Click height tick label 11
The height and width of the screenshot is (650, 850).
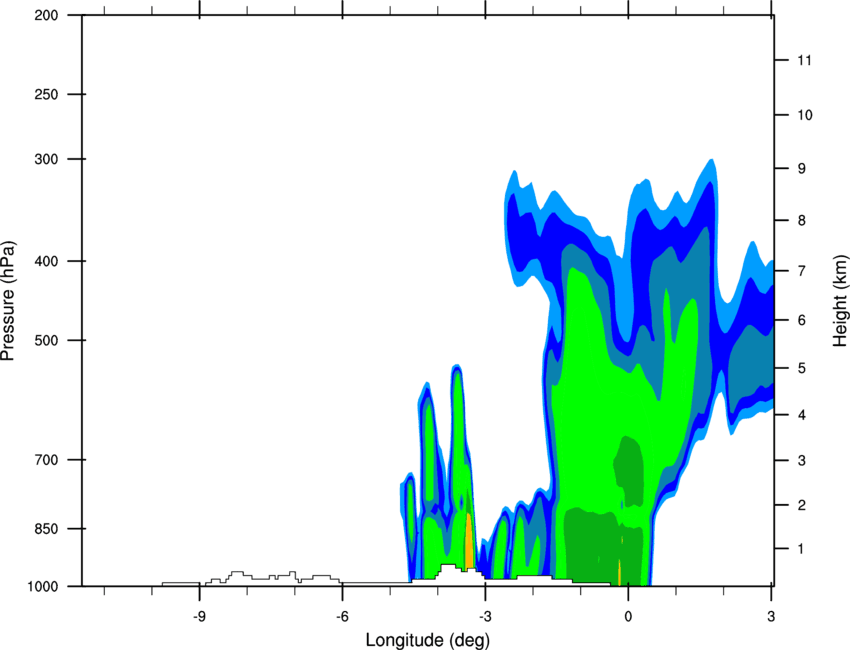(x=804, y=60)
